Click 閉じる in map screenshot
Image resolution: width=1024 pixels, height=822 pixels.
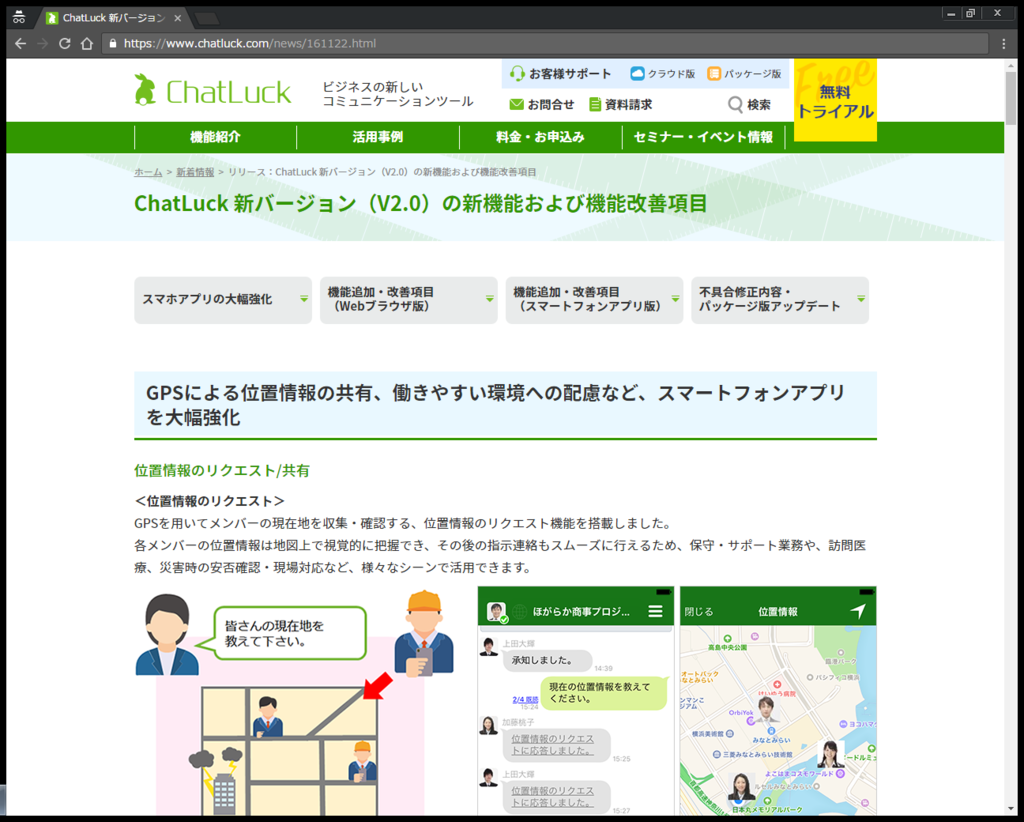pyautogui.click(x=699, y=612)
